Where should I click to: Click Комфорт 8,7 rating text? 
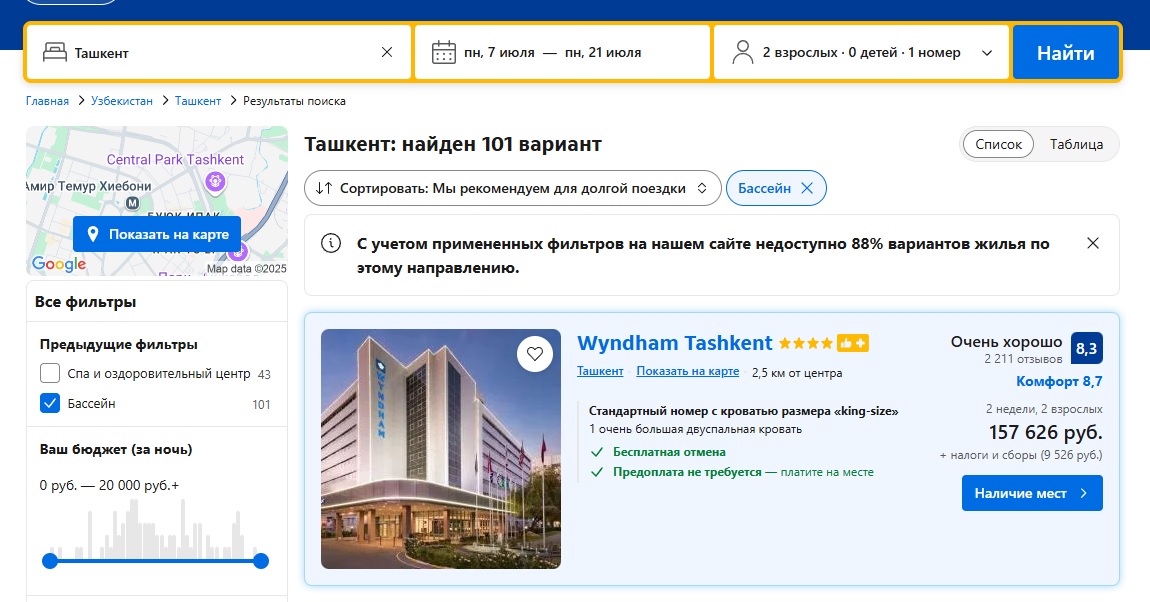(1059, 381)
